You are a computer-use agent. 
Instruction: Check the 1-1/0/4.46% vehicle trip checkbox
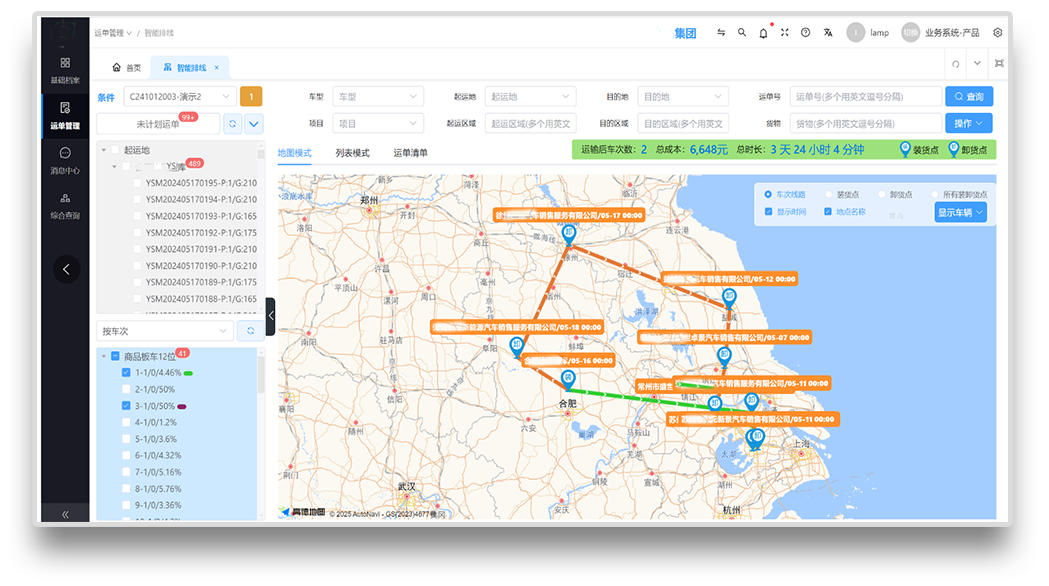click(126, 372)
